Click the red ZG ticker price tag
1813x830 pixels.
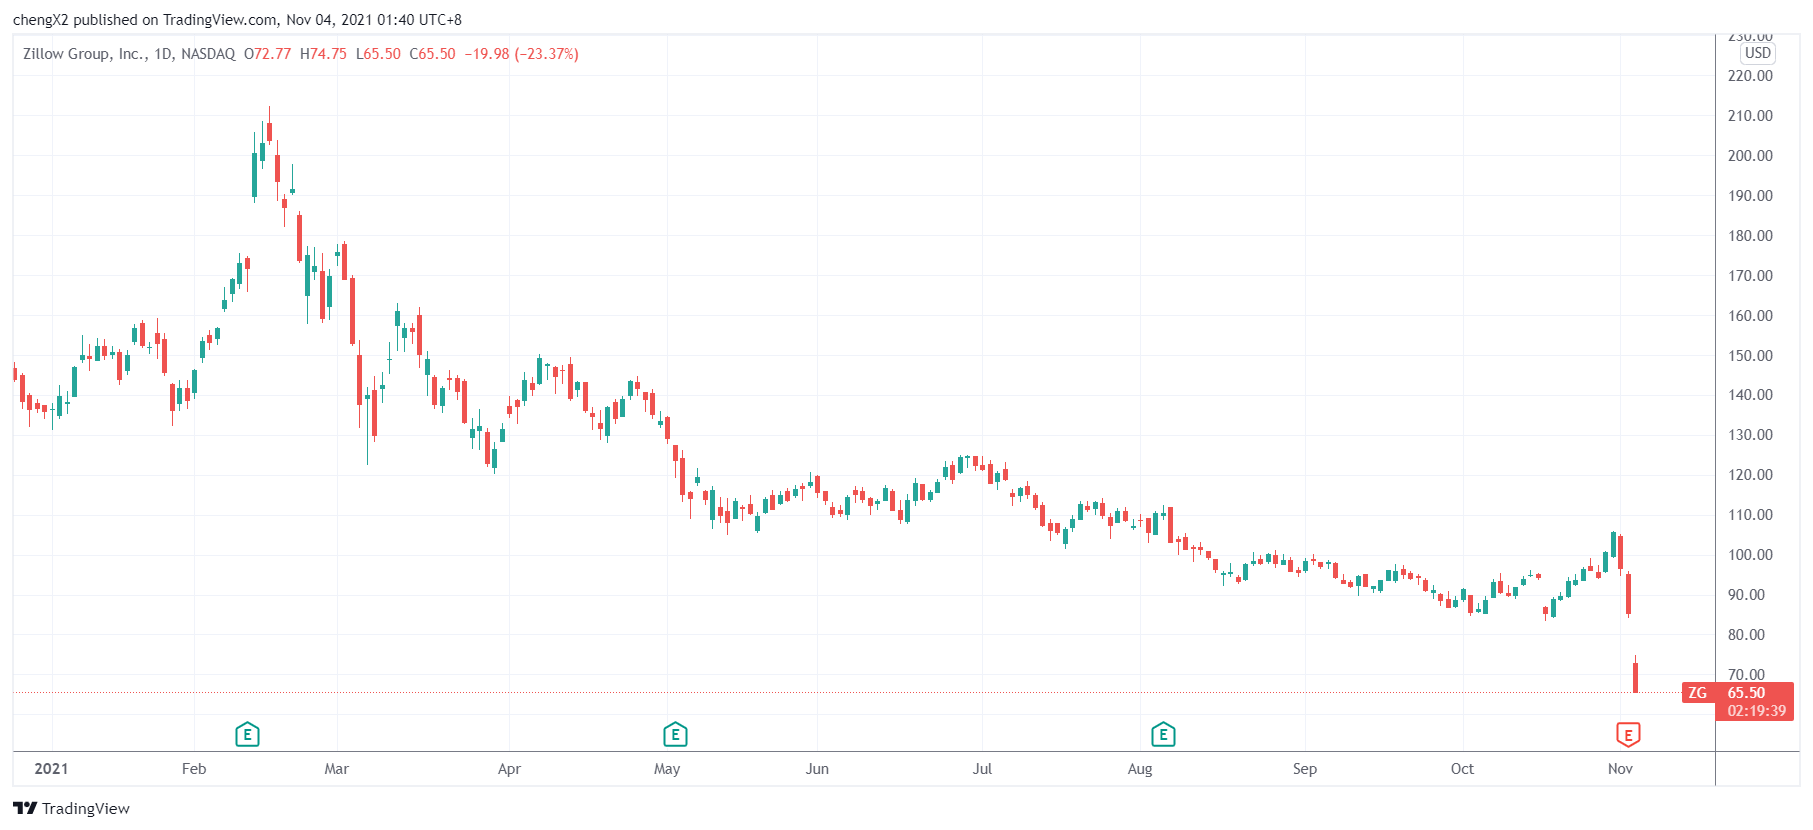point(1698,693)
